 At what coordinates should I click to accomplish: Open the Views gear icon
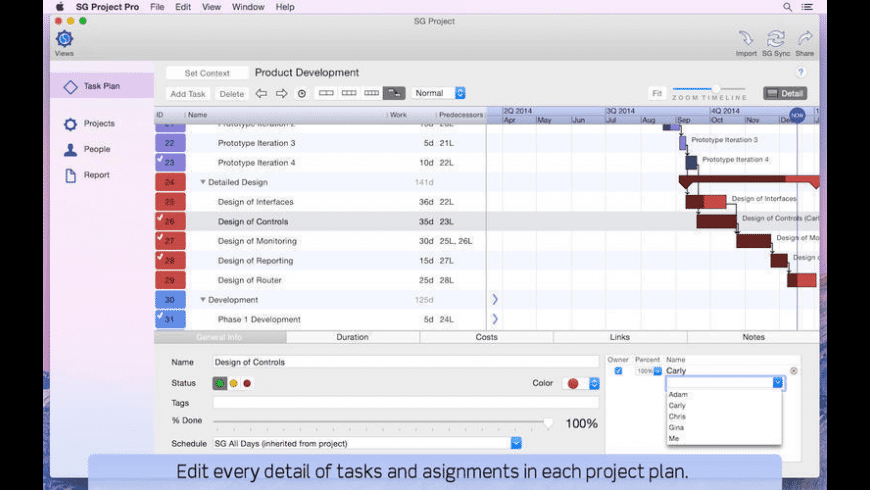pyautogui.click(x=64, y=40)
